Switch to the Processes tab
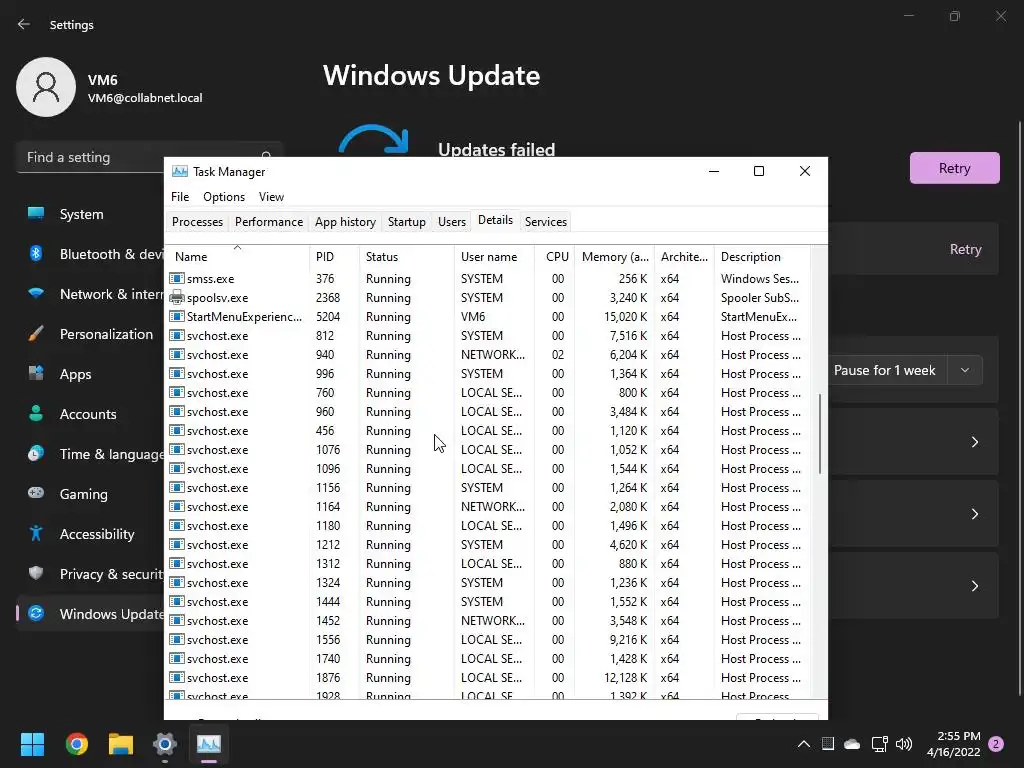The width and height of the screenshot is (1024, 768). [197, 221]
